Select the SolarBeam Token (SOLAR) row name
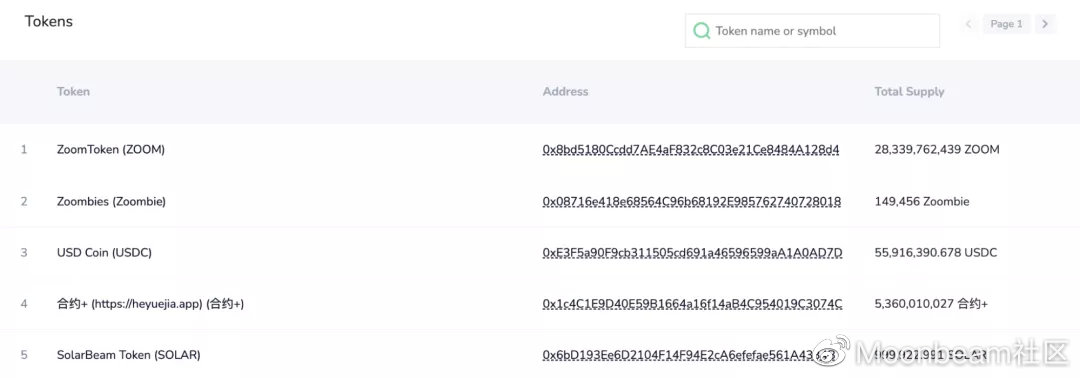This screenshot has height=378, width=1080. [129, 355]
